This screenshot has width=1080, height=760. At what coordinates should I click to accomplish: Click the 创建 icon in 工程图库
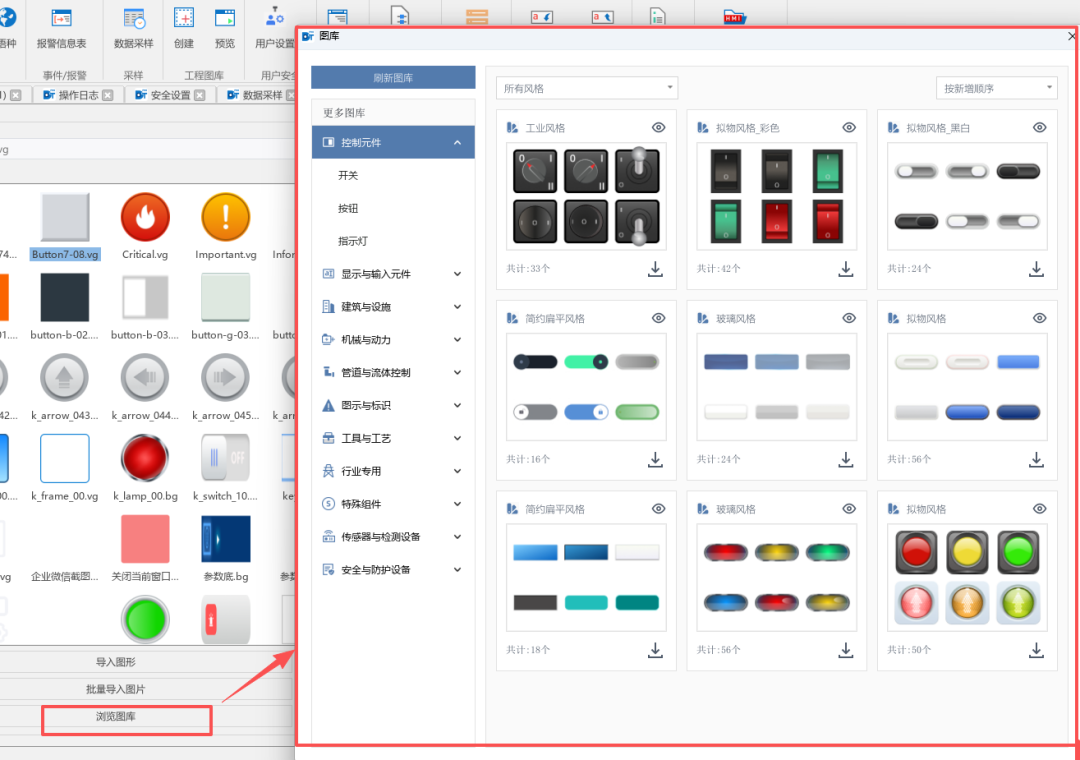tap(184, 20)
